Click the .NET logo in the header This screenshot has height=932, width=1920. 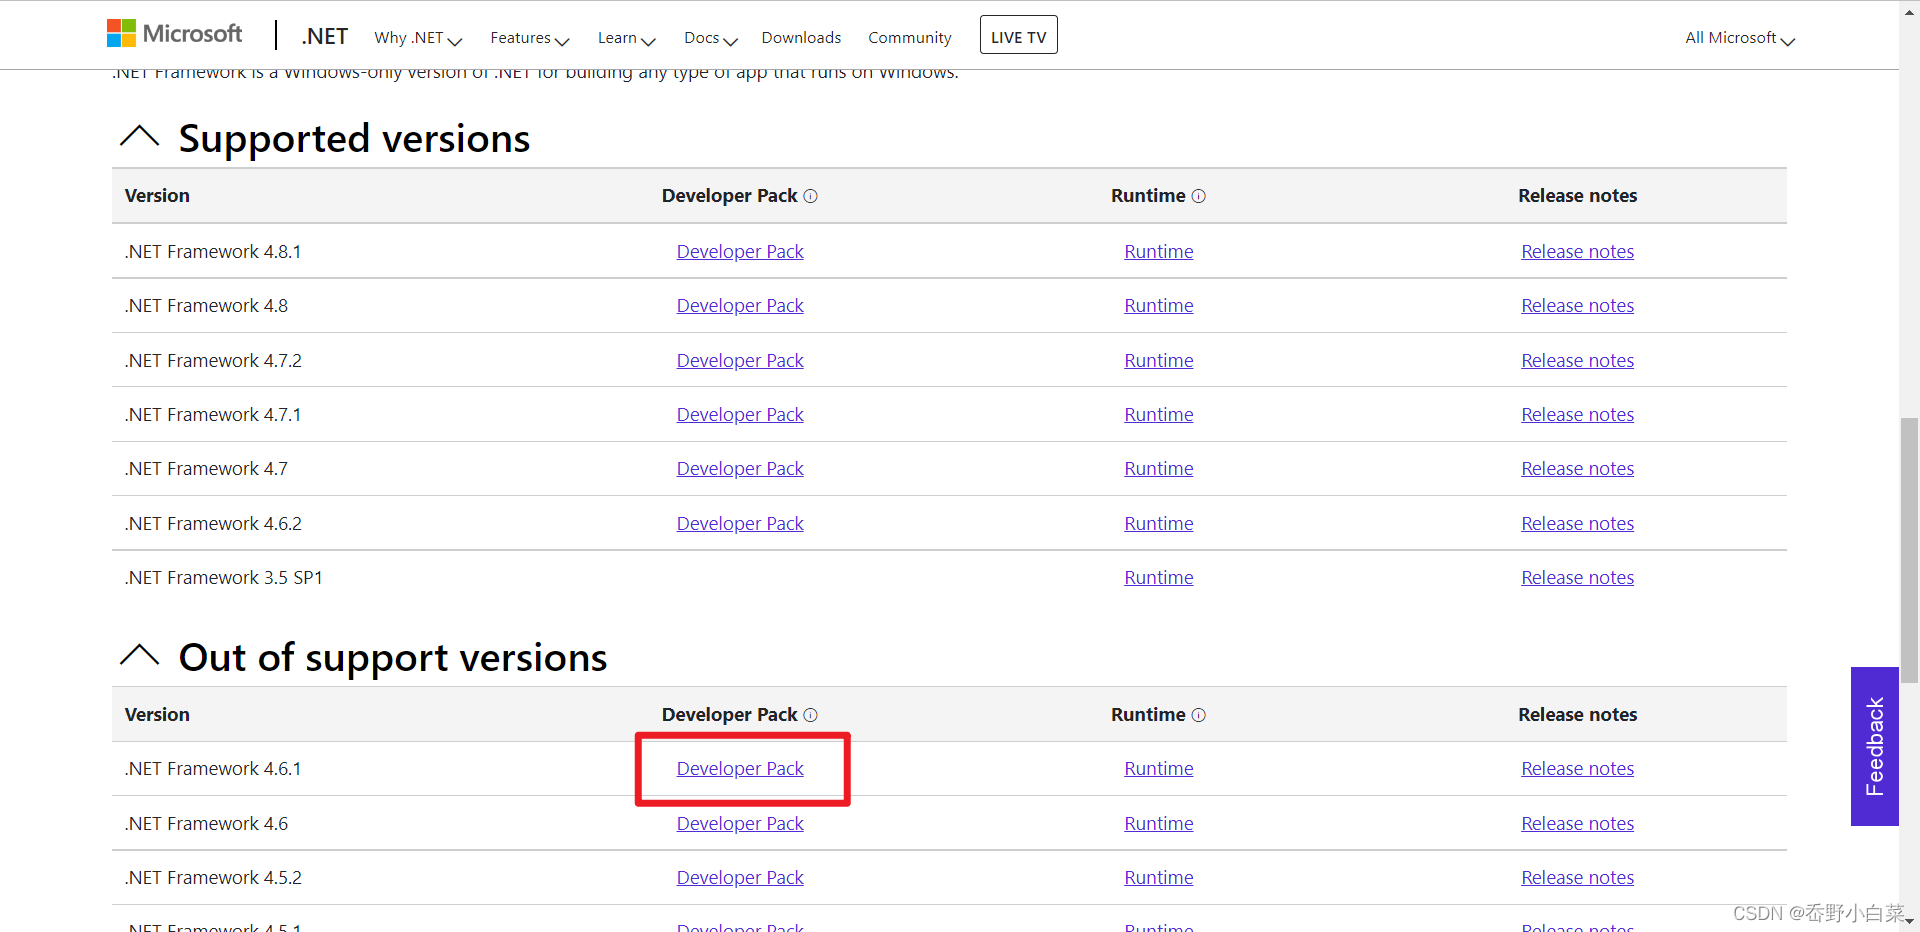click(x=324, y=35)
